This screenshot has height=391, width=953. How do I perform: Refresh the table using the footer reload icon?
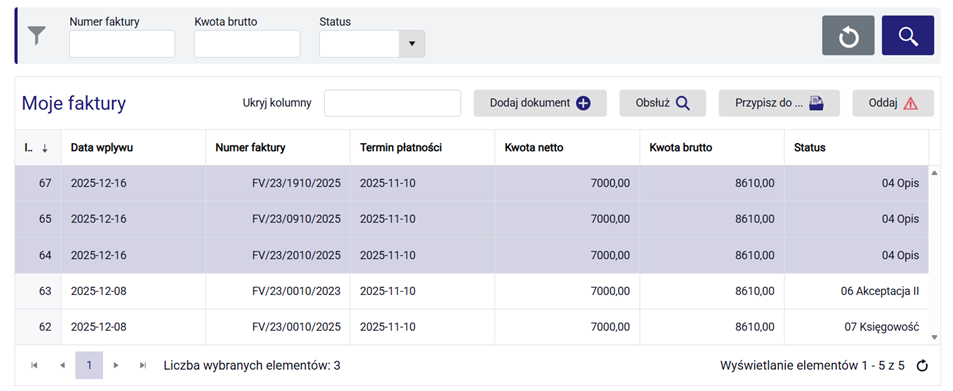coord(922,365)
